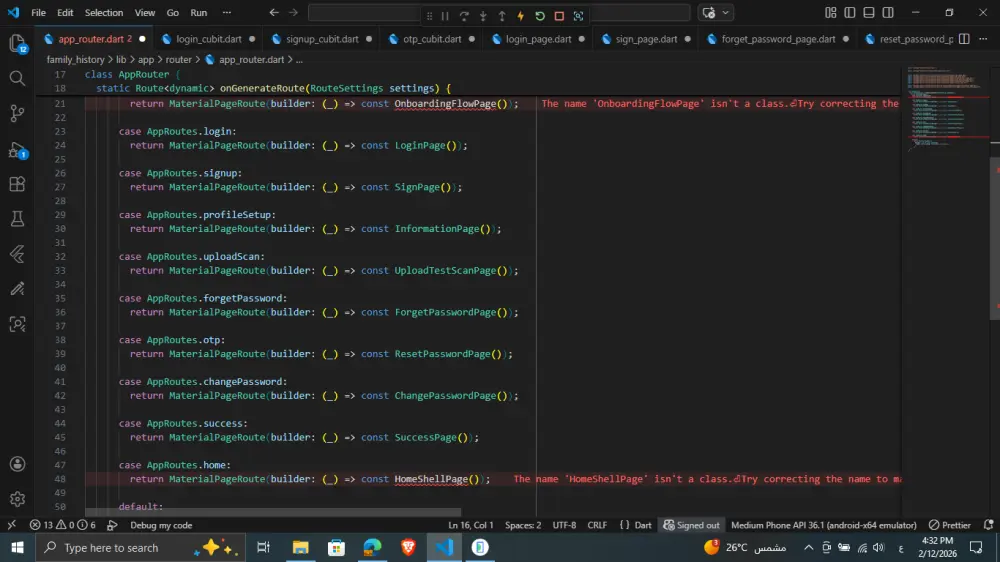This screenshot has height=562, width=1000.
Task: Open the Copilot chat icon in title bar
Action: coord(709,13)
